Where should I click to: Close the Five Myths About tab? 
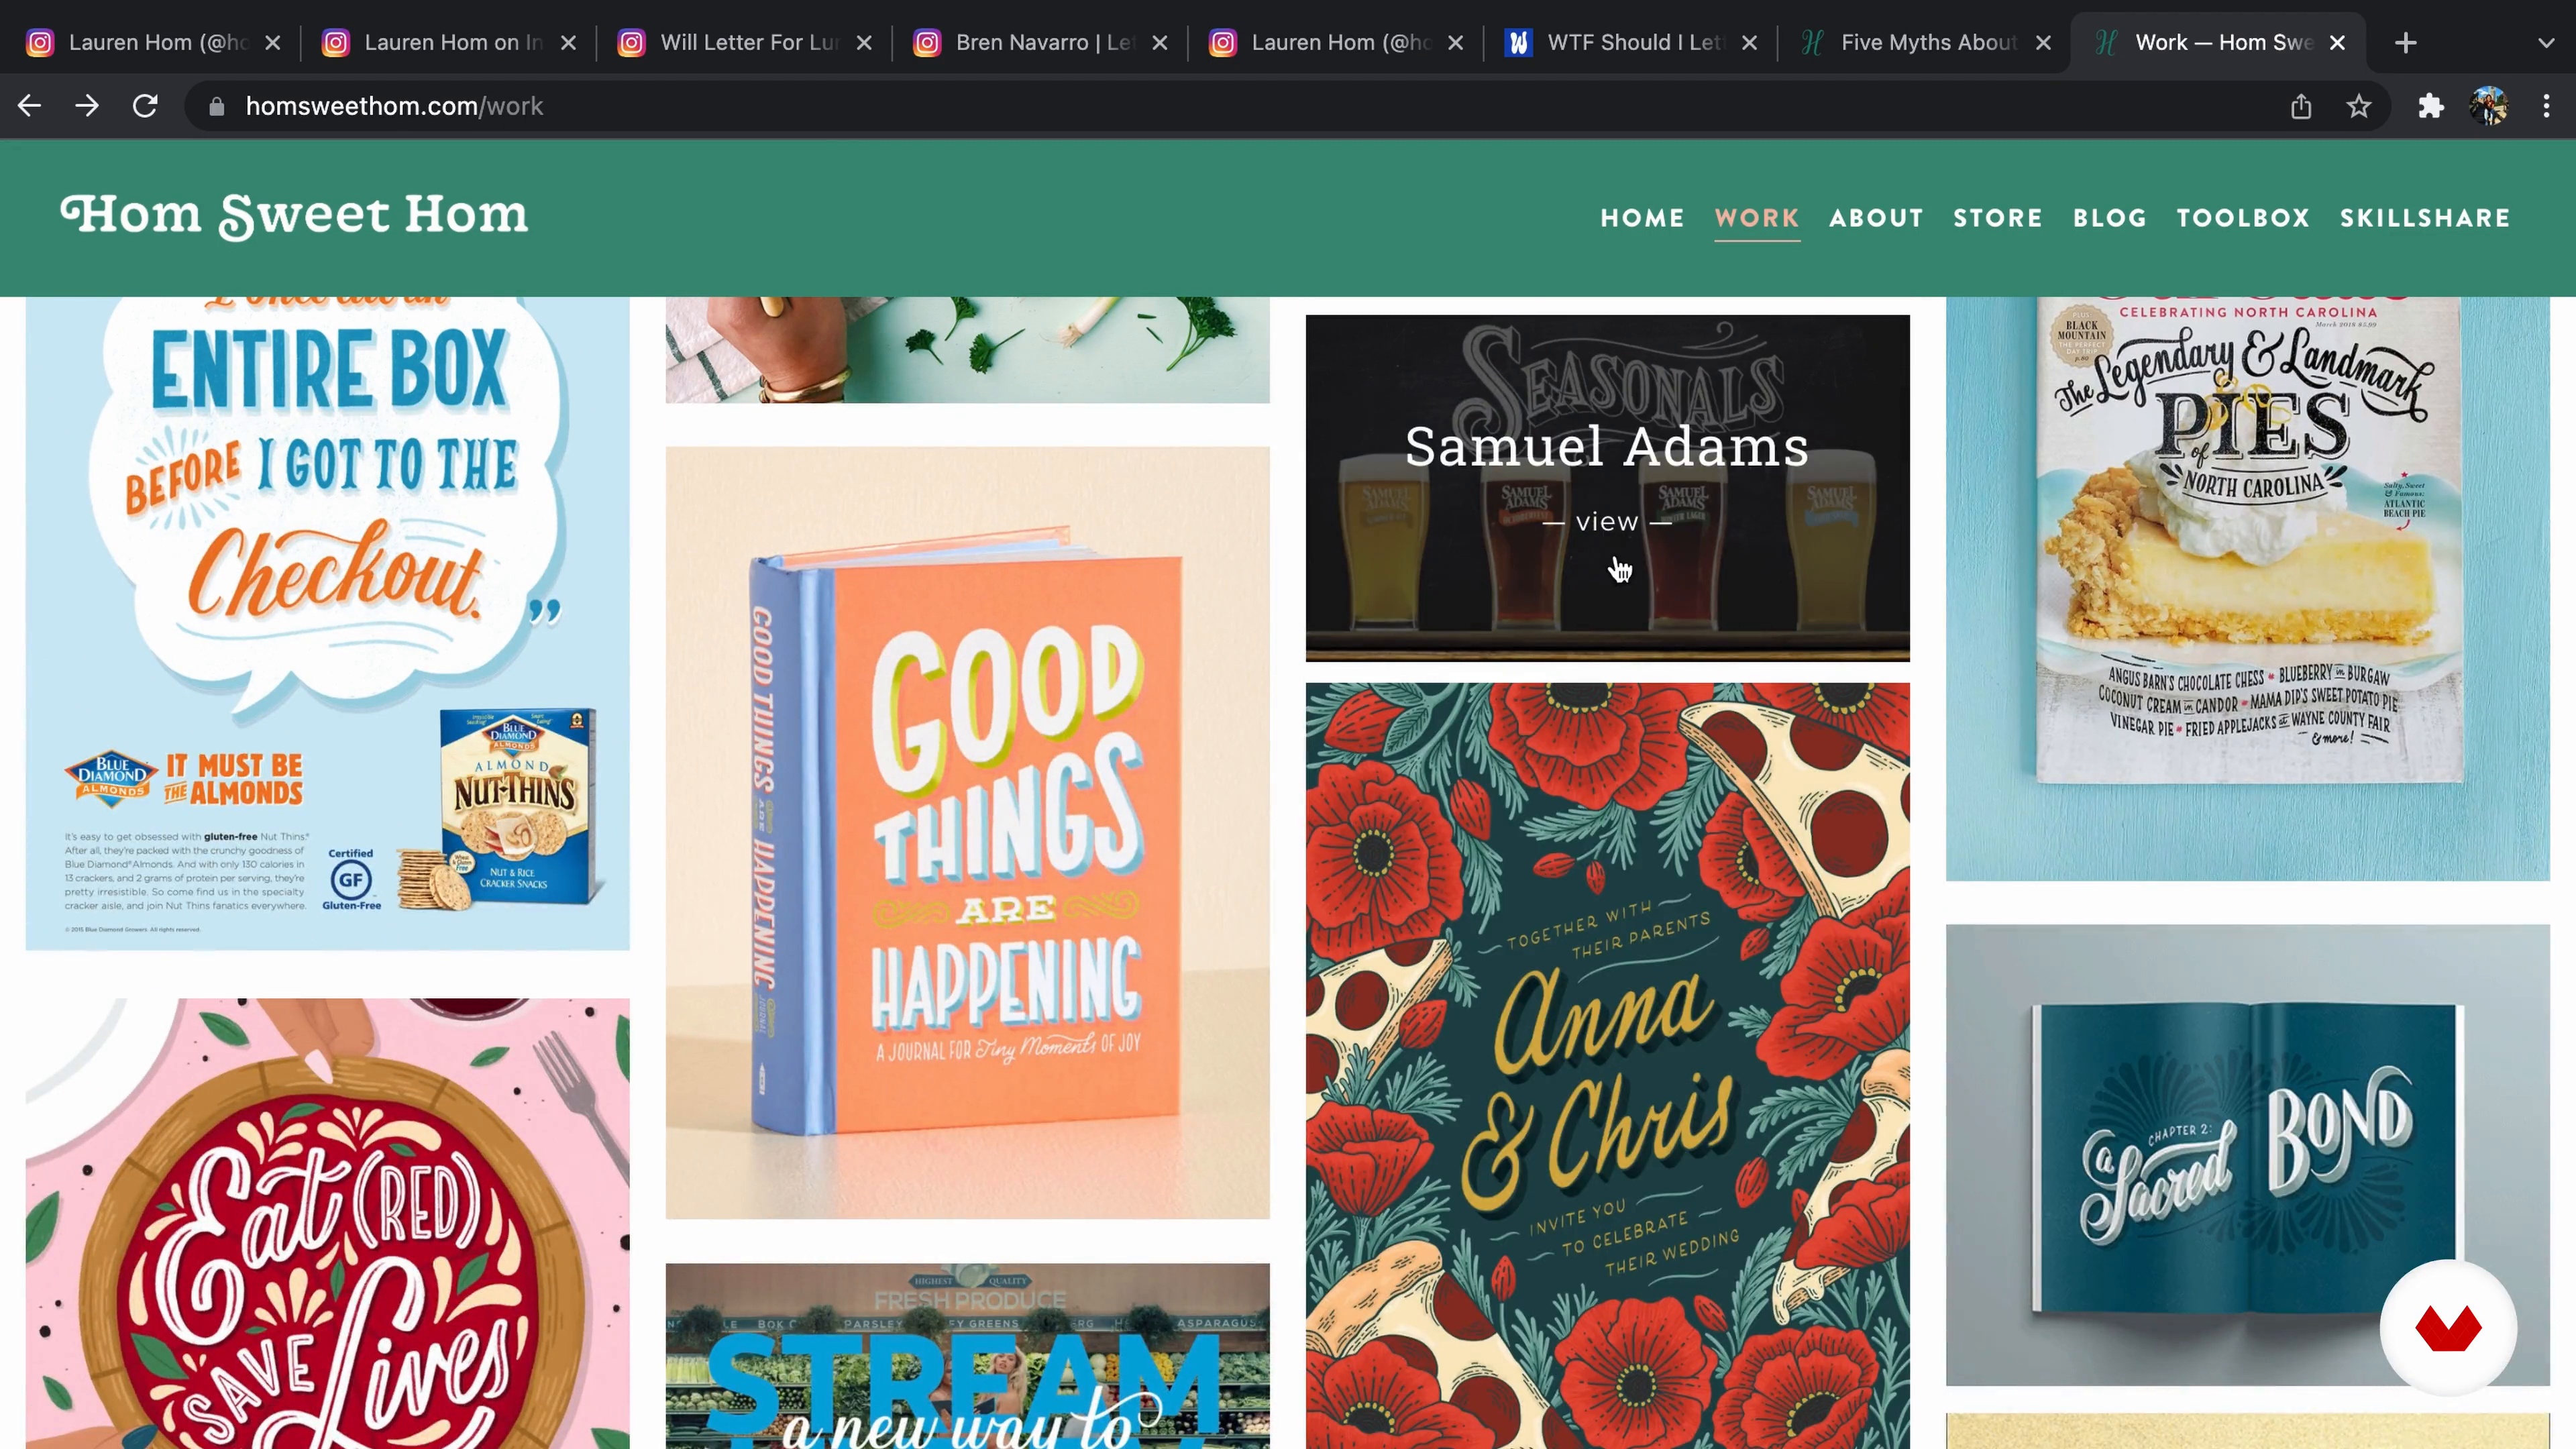2043,43
